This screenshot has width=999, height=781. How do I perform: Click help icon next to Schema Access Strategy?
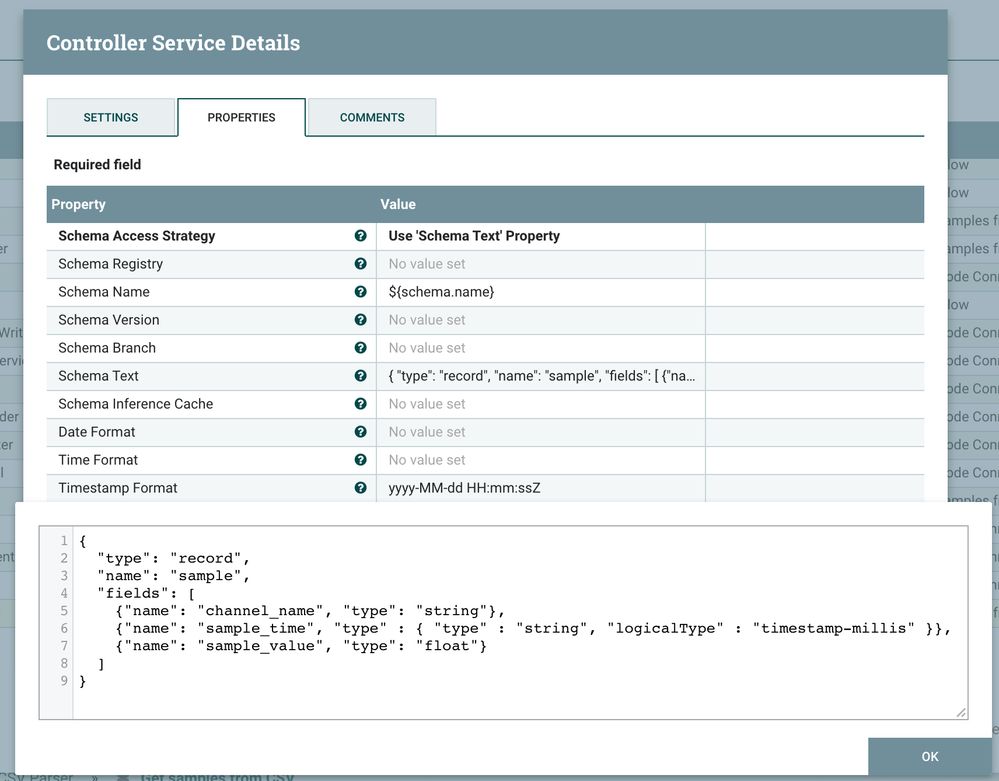click(x=360, y=236)
